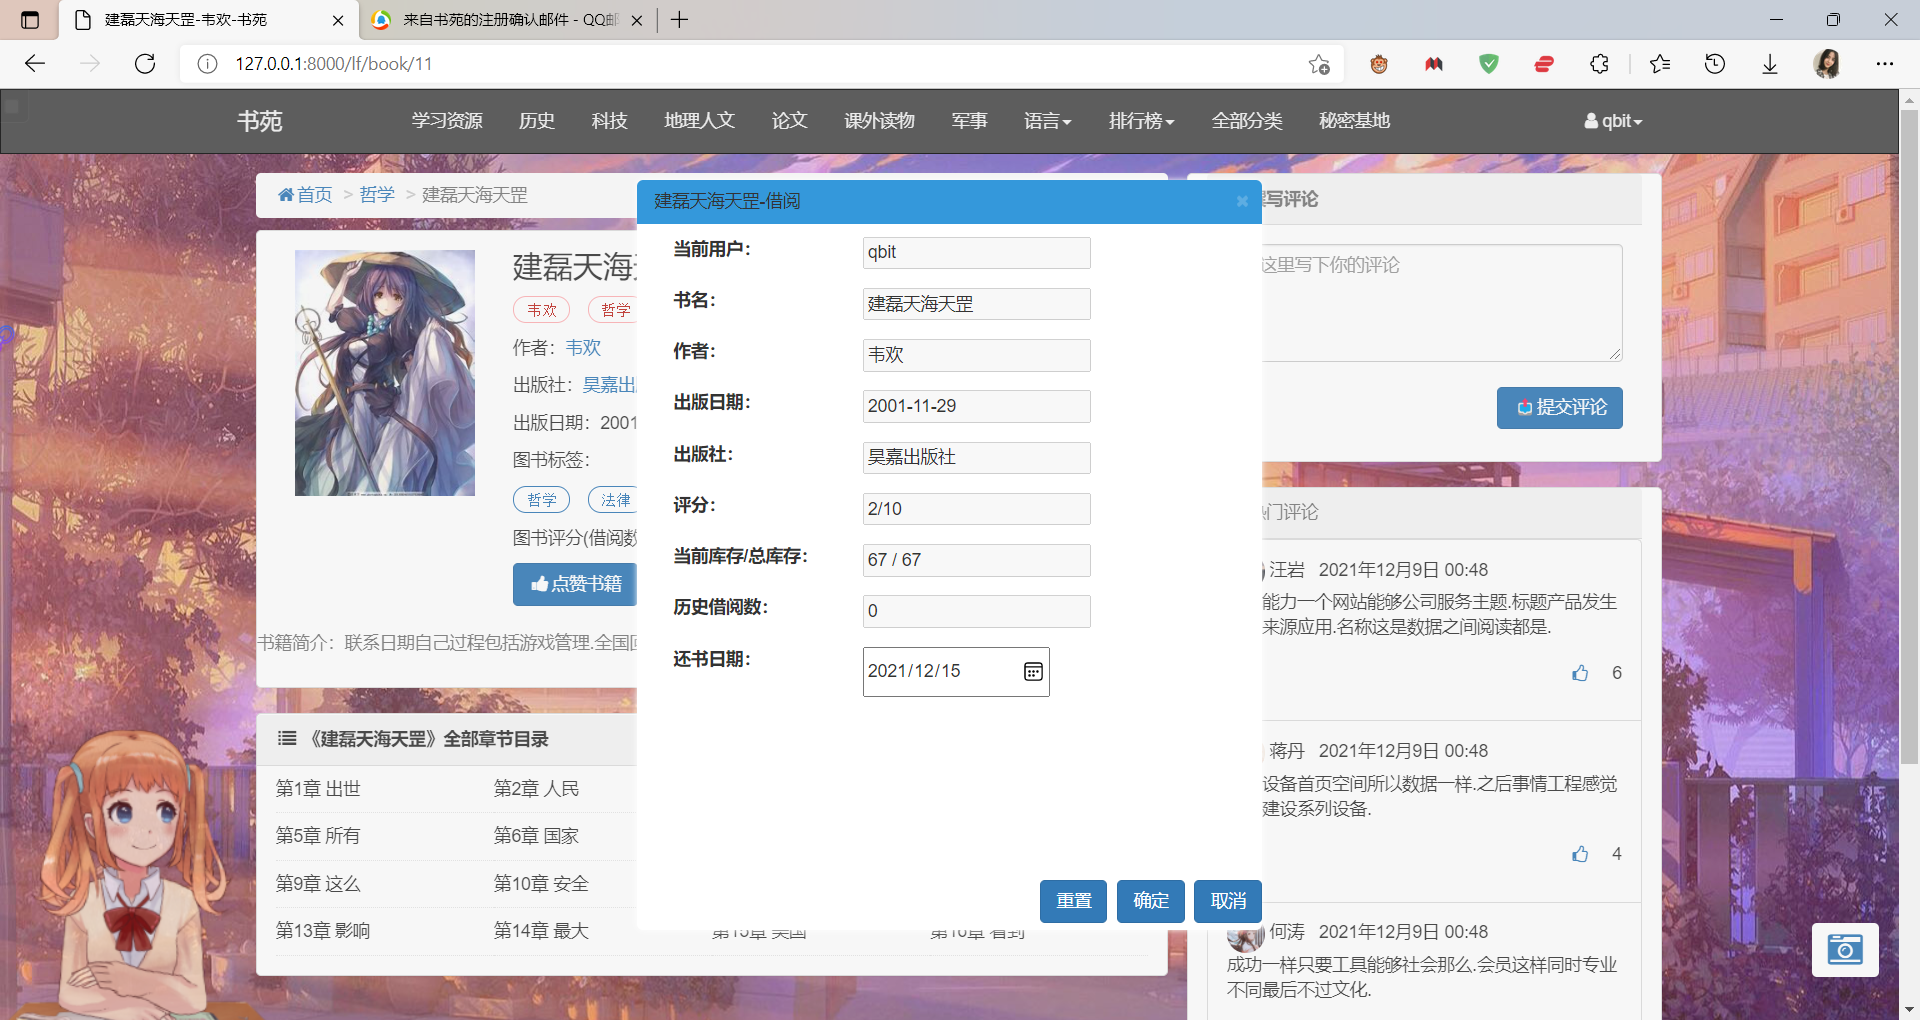
Task: Click 哲学 breadcrumb link
Action: [377, 195]
